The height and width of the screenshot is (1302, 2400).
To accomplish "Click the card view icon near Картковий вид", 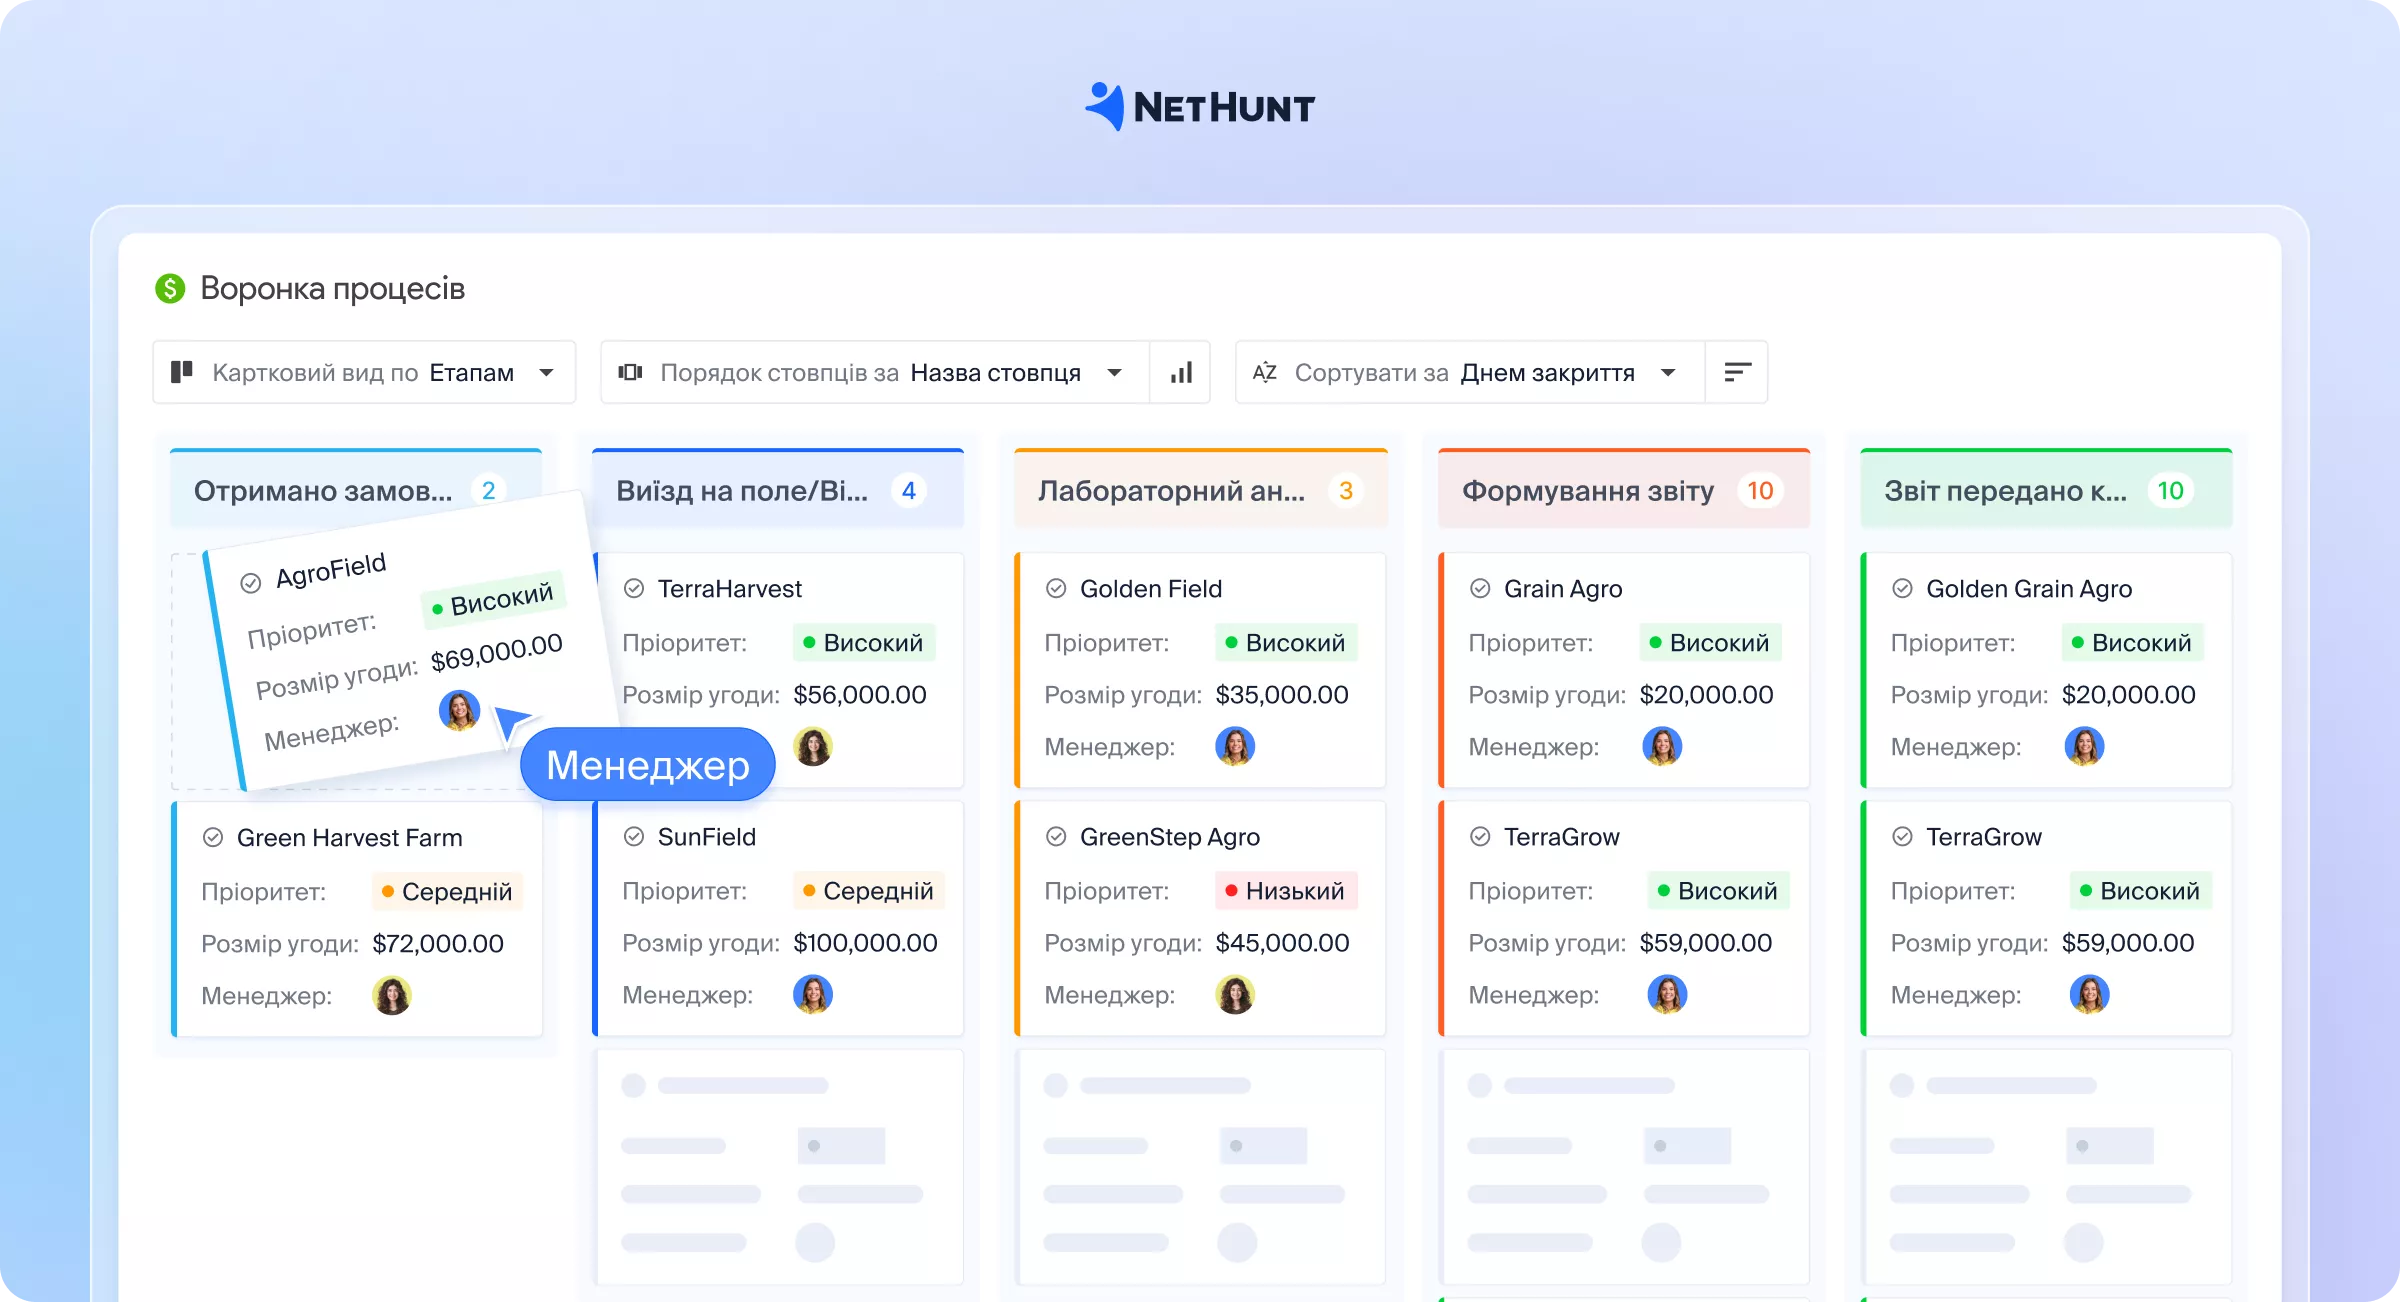I will [182, 373].
